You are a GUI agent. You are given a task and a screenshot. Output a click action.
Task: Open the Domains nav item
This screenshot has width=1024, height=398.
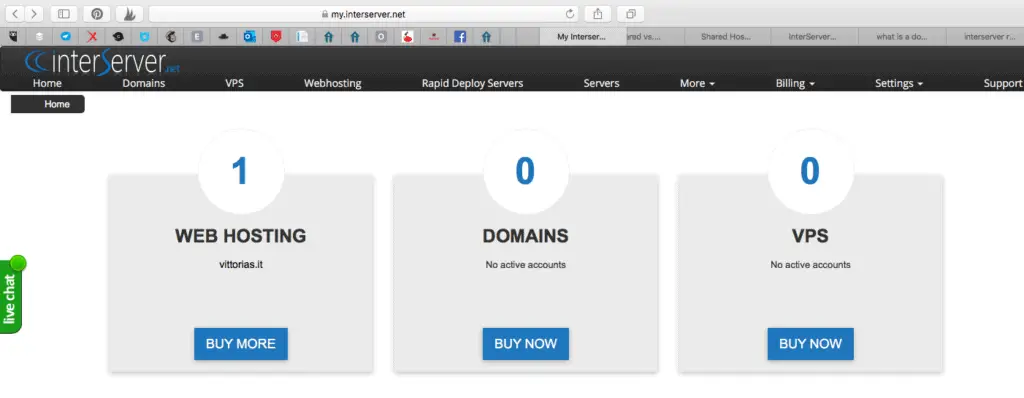pyautogui.click(x=144, y=83)
